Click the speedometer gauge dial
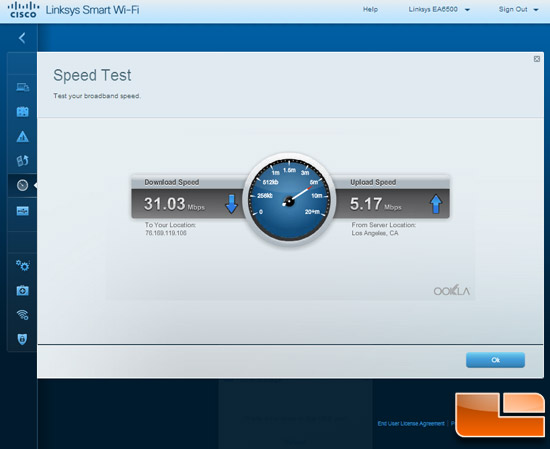The image size is (550, 449). click(x=289, y=200)
